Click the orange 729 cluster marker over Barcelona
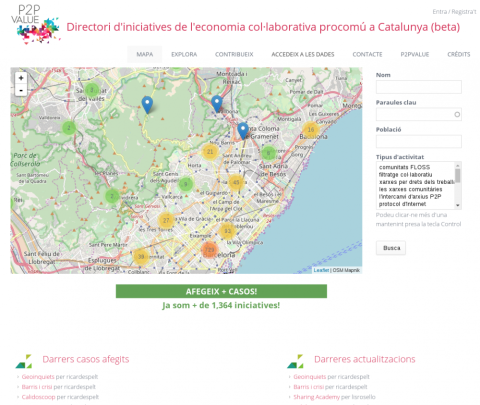Screen dimensions: 480x405 (209, 250)
